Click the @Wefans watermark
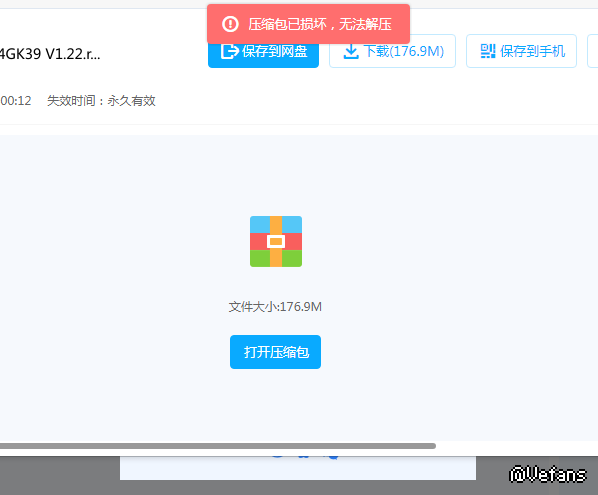Image resolution: width=598 pixels, height=495 pixels. 548,474
